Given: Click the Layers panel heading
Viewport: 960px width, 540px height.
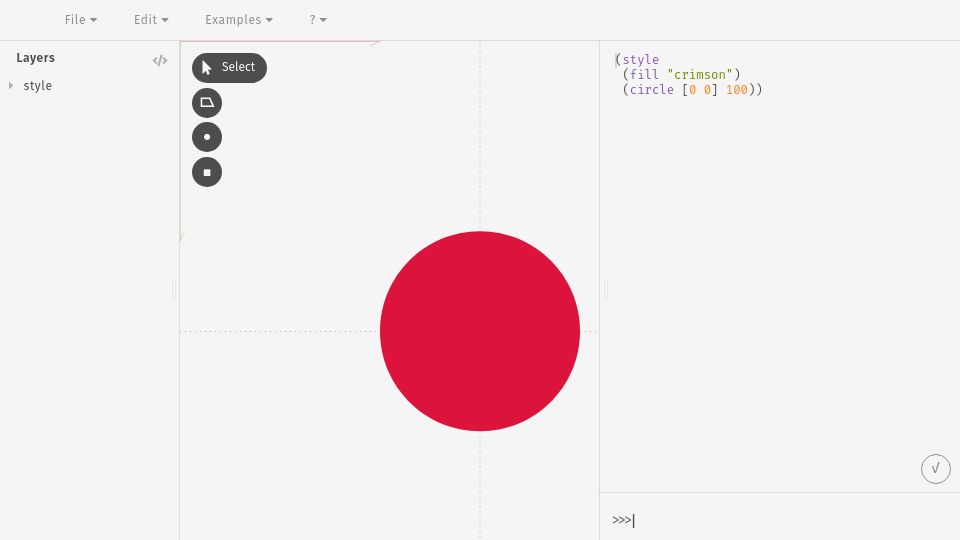Looking at the screenshot, I should point(36,58).
